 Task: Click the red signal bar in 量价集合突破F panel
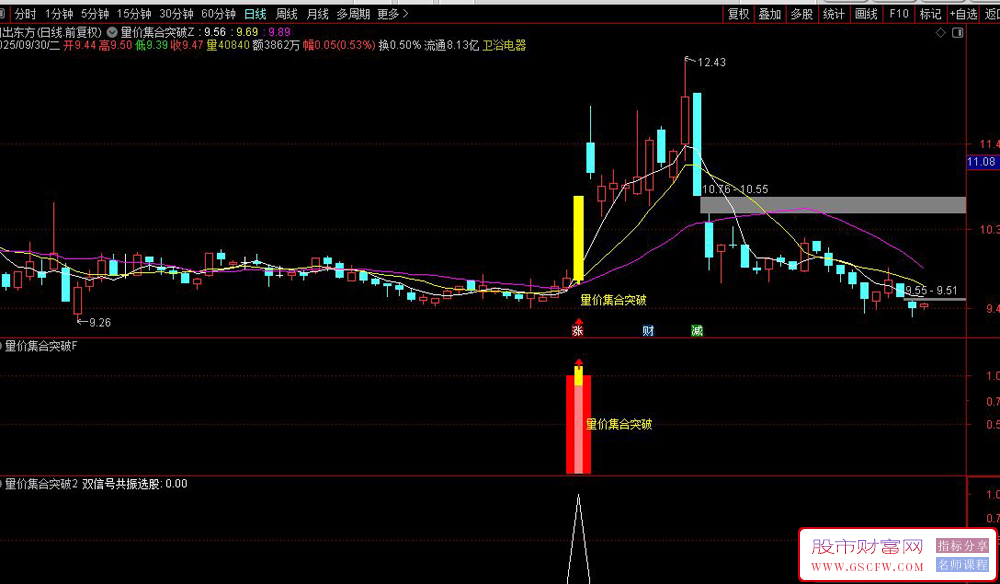click(x=578, y=424)
